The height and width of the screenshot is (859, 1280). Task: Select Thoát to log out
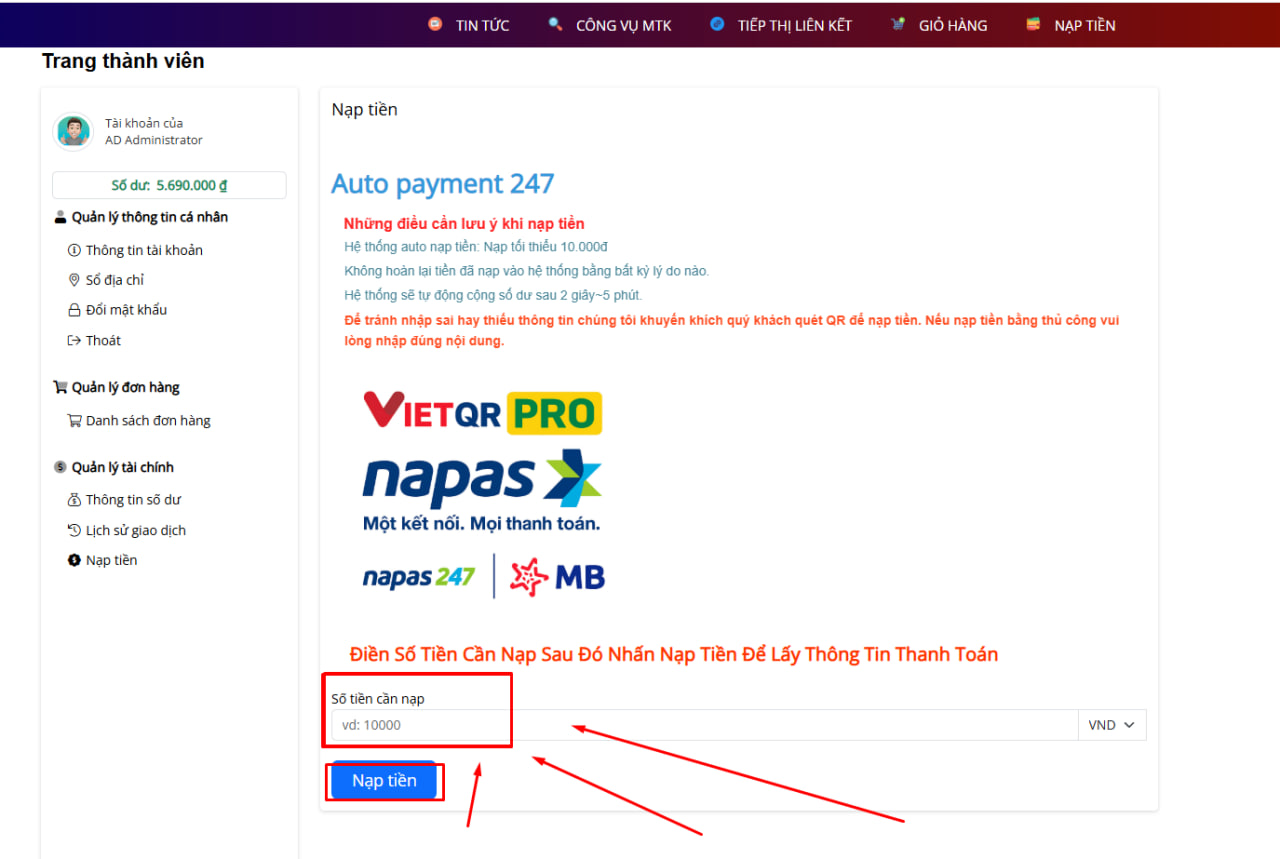point(103,340)
